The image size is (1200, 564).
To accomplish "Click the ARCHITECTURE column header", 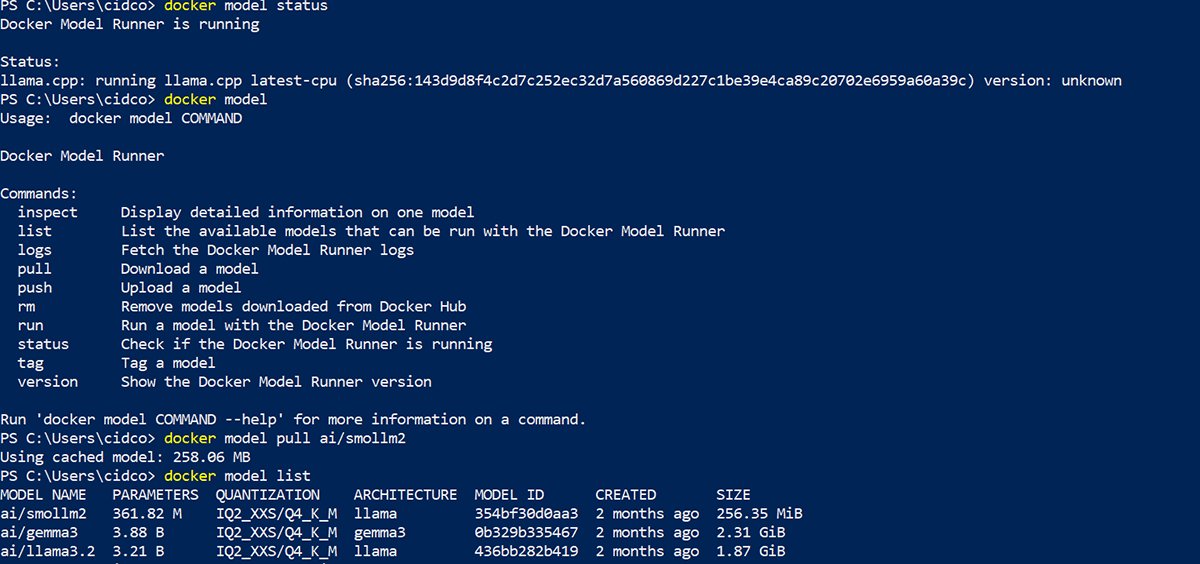I will coord(405,494).
